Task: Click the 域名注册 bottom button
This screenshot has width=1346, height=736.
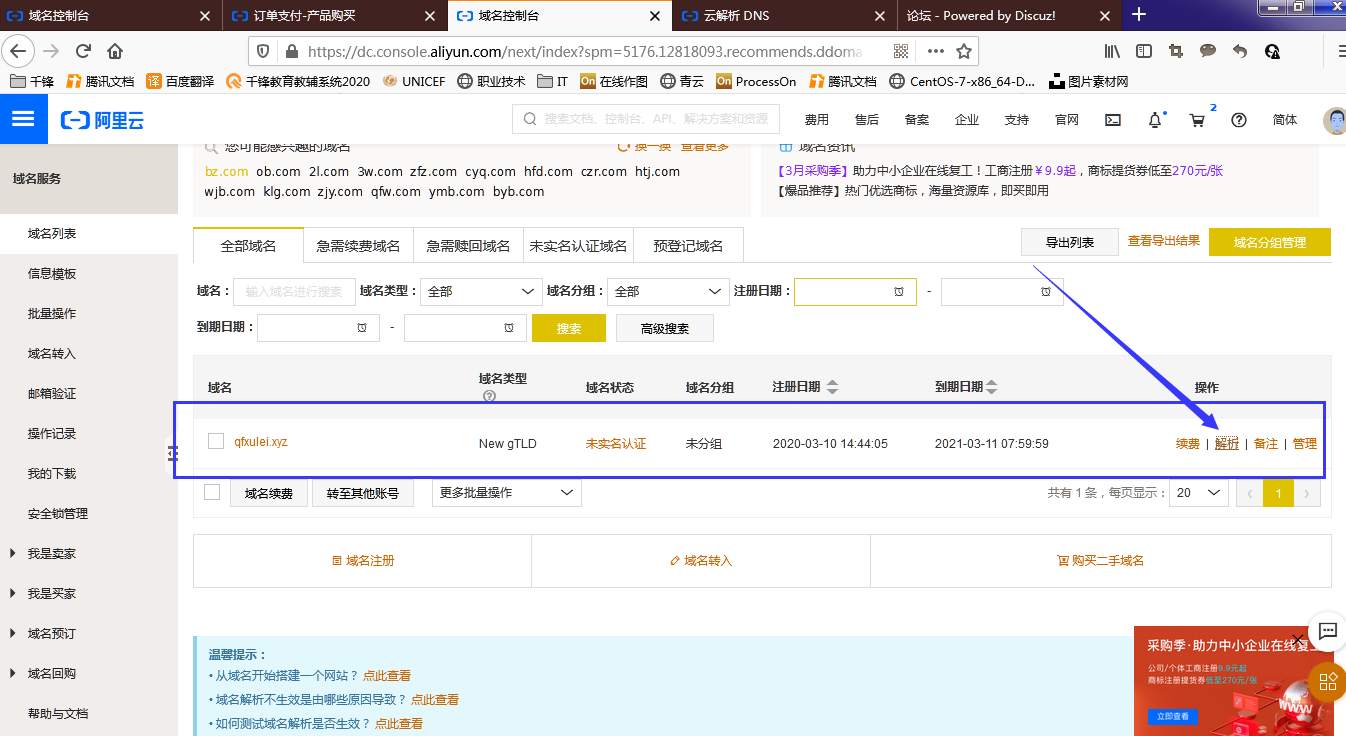Action: point(362,560)
